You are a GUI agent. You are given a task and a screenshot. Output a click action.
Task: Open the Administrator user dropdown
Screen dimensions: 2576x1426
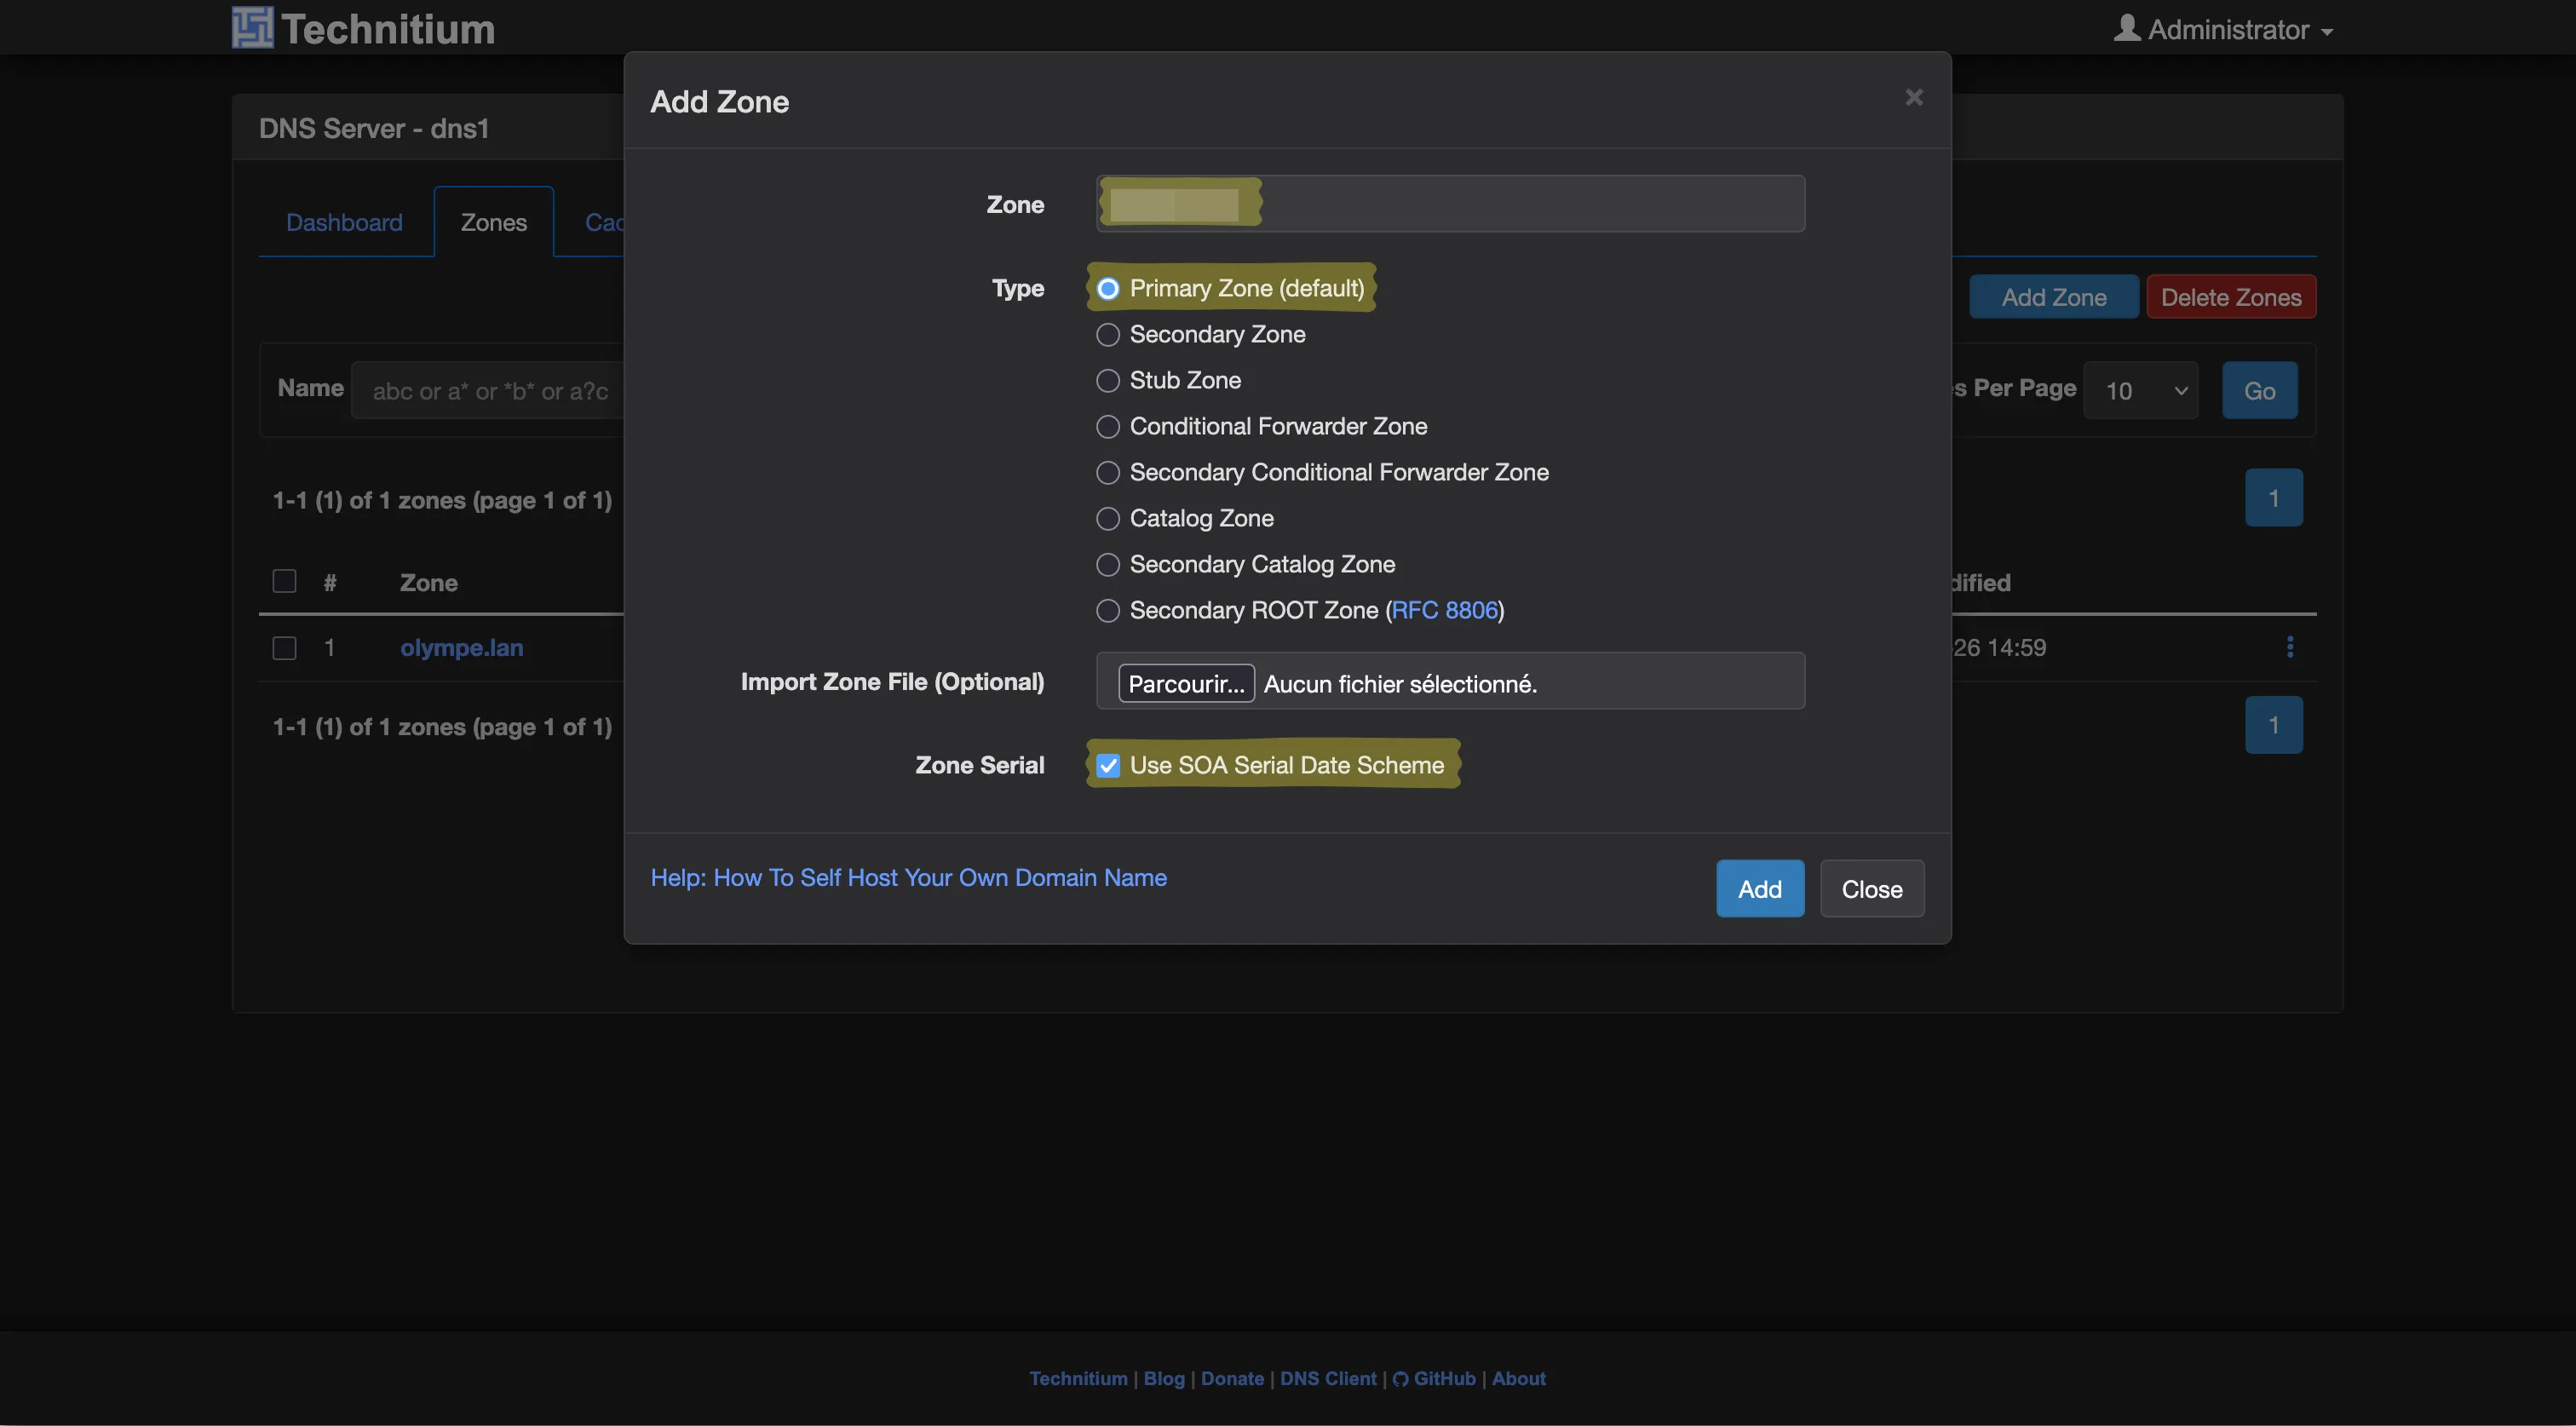(x=2223, y=29)
